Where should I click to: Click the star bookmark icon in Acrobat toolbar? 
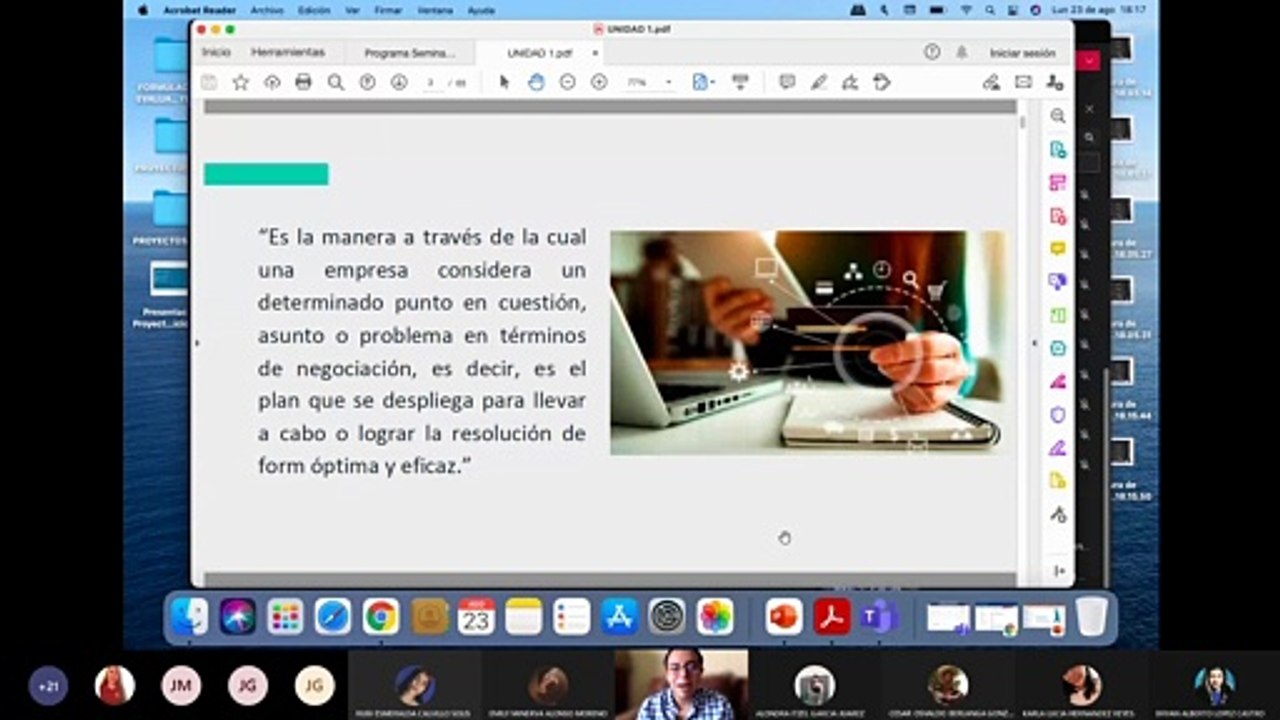tap(240, 82)
